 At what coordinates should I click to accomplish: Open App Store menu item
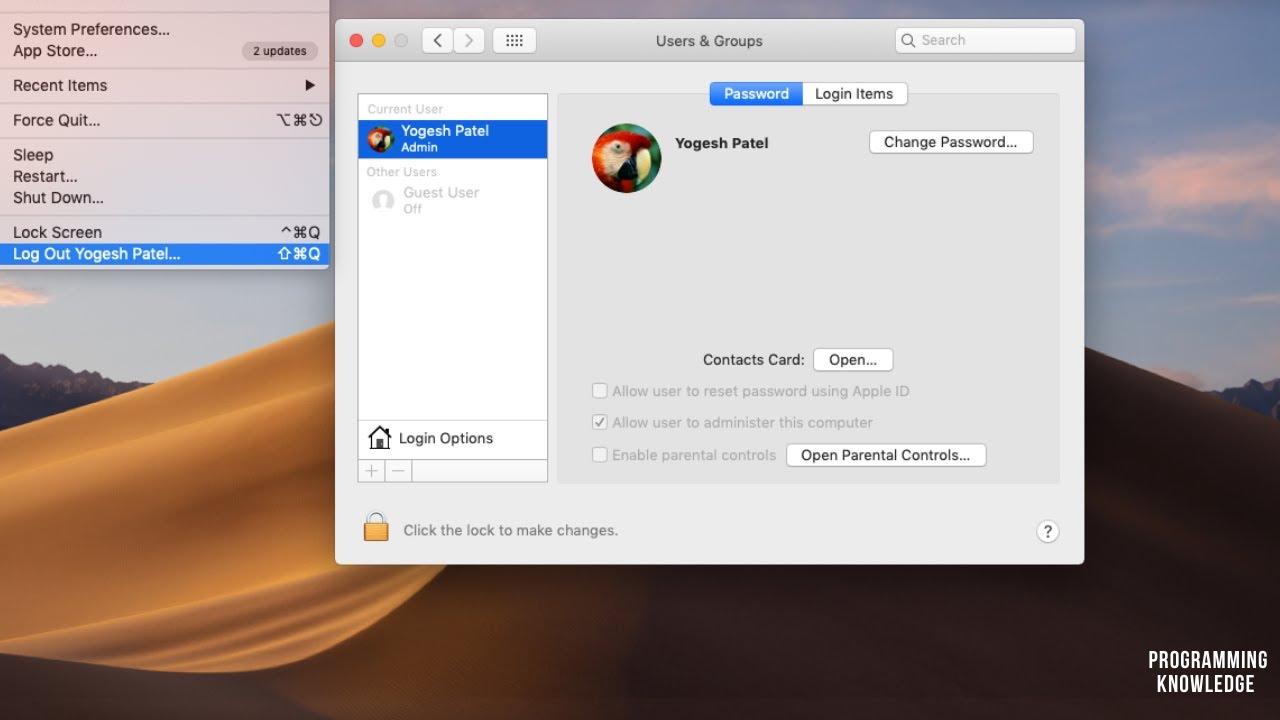pyautogui.click(x=164, y=51)
